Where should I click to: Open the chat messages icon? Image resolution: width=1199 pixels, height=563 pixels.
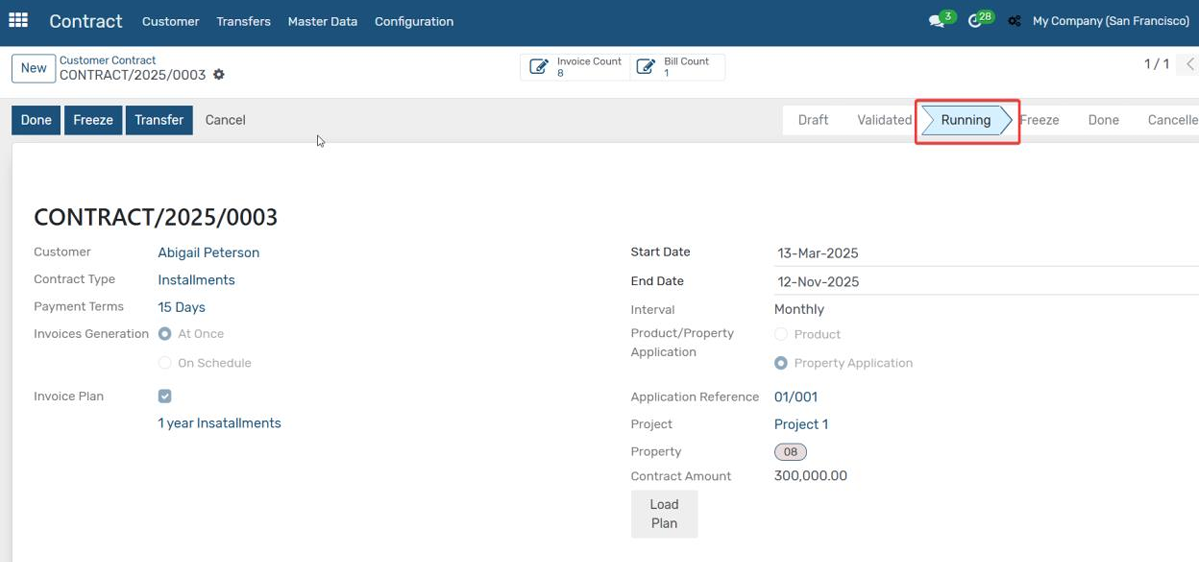(936, 22)
